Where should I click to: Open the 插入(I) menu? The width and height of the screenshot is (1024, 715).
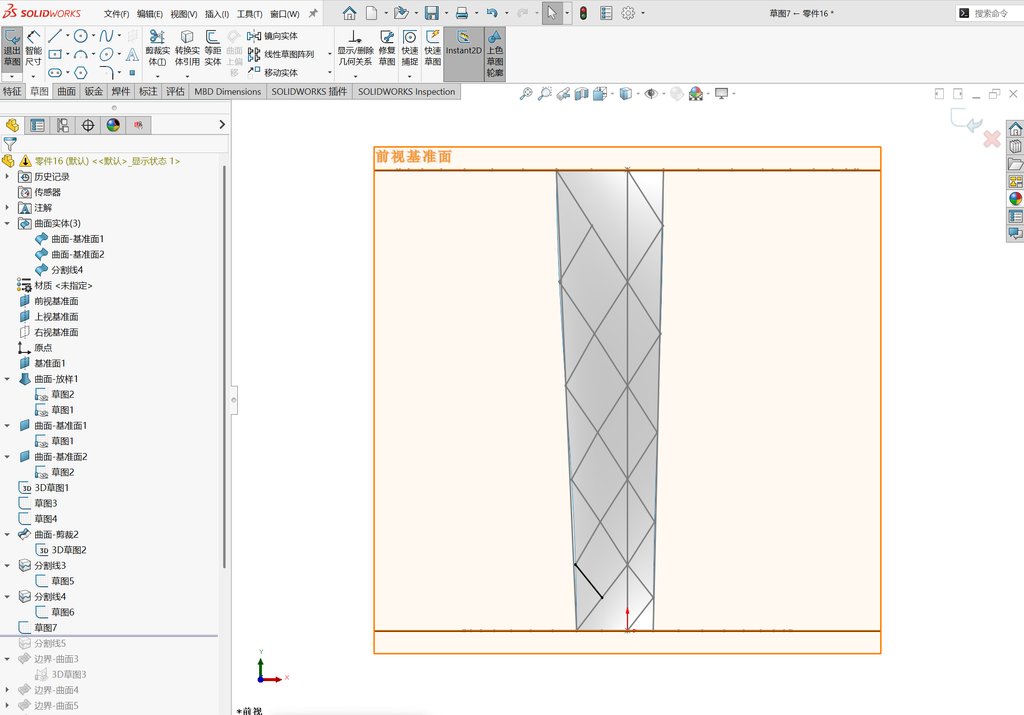(217, 14)
